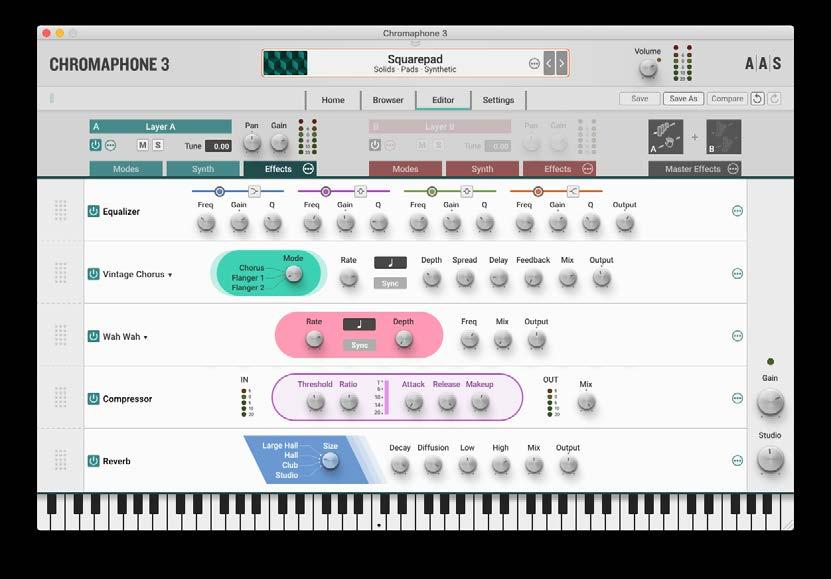Click the Vintage Chorus note value icon
Viewport: 831px width, 579px height.
tap(391, 263)
